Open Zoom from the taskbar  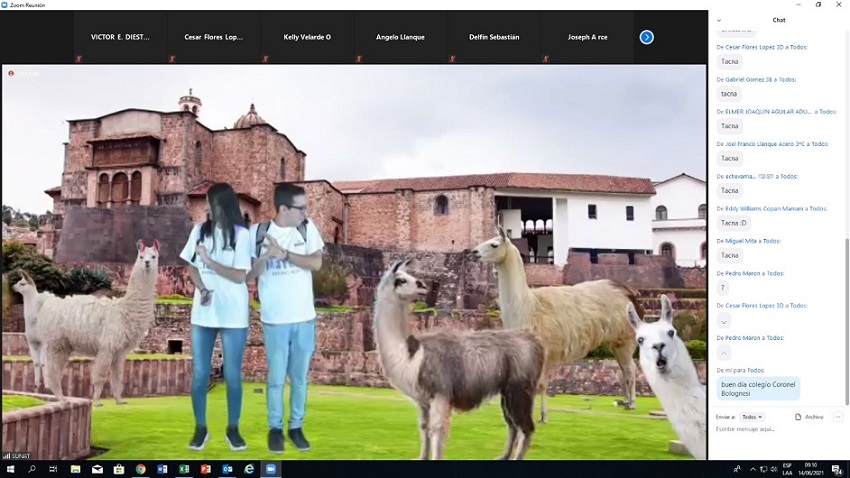pos(270,469)
